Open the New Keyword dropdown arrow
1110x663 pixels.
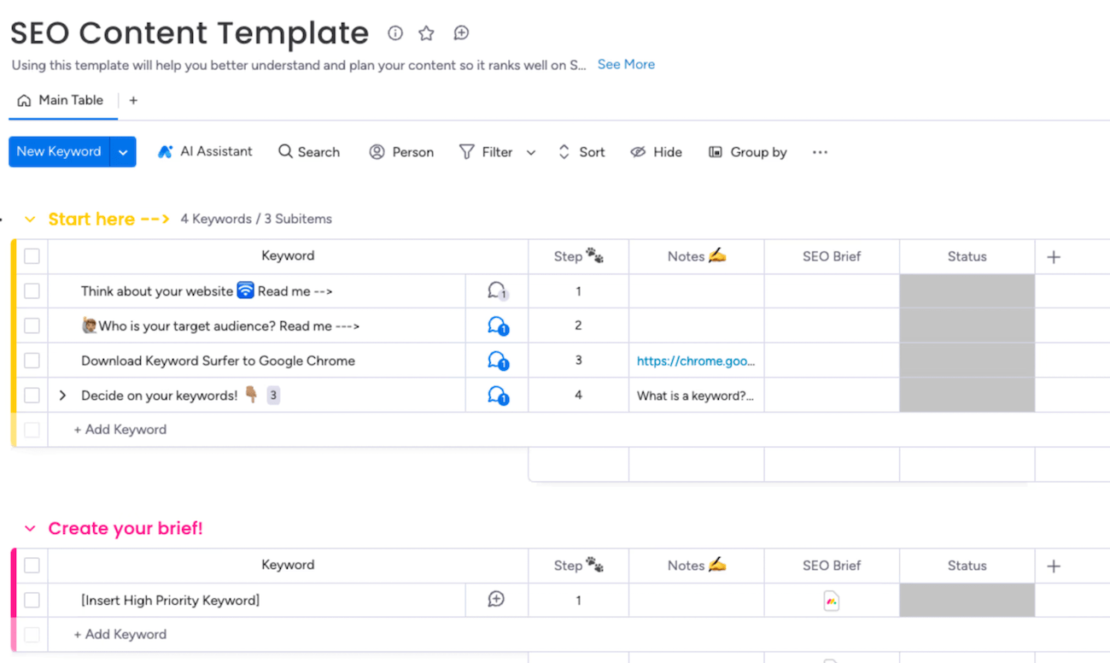click(x=123, y=152)
